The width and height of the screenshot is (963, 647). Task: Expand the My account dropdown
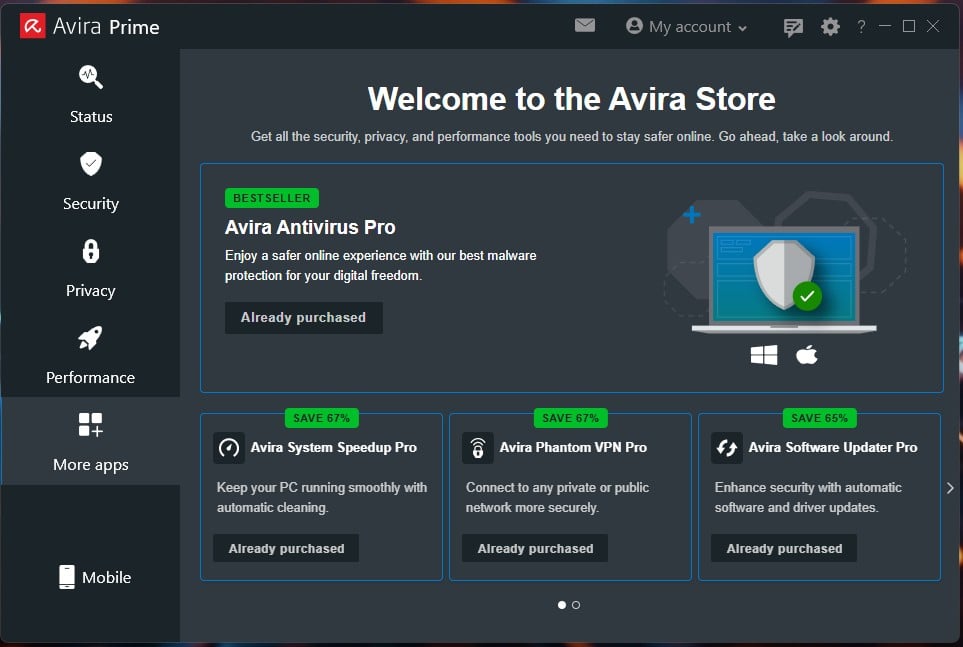tap(686, 26)
